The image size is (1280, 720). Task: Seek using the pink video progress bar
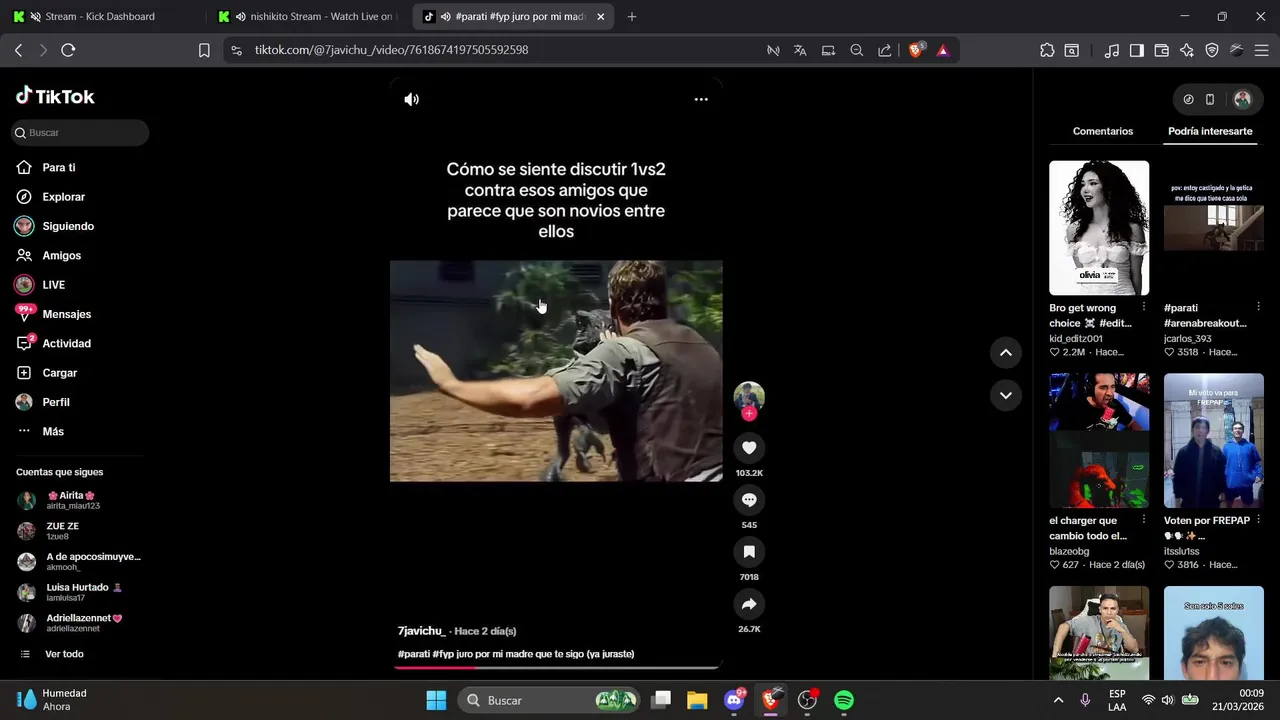coord(556,667)
